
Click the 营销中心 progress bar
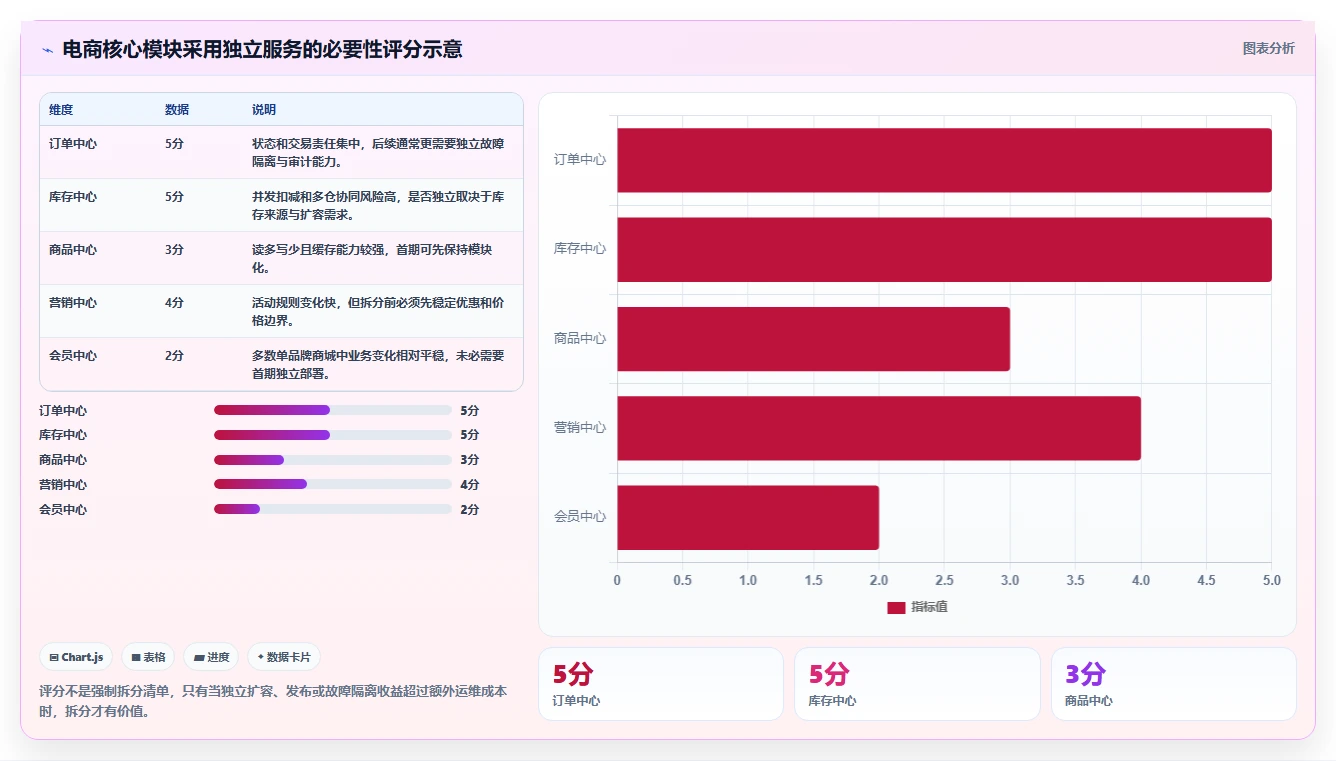pos(333,484)
